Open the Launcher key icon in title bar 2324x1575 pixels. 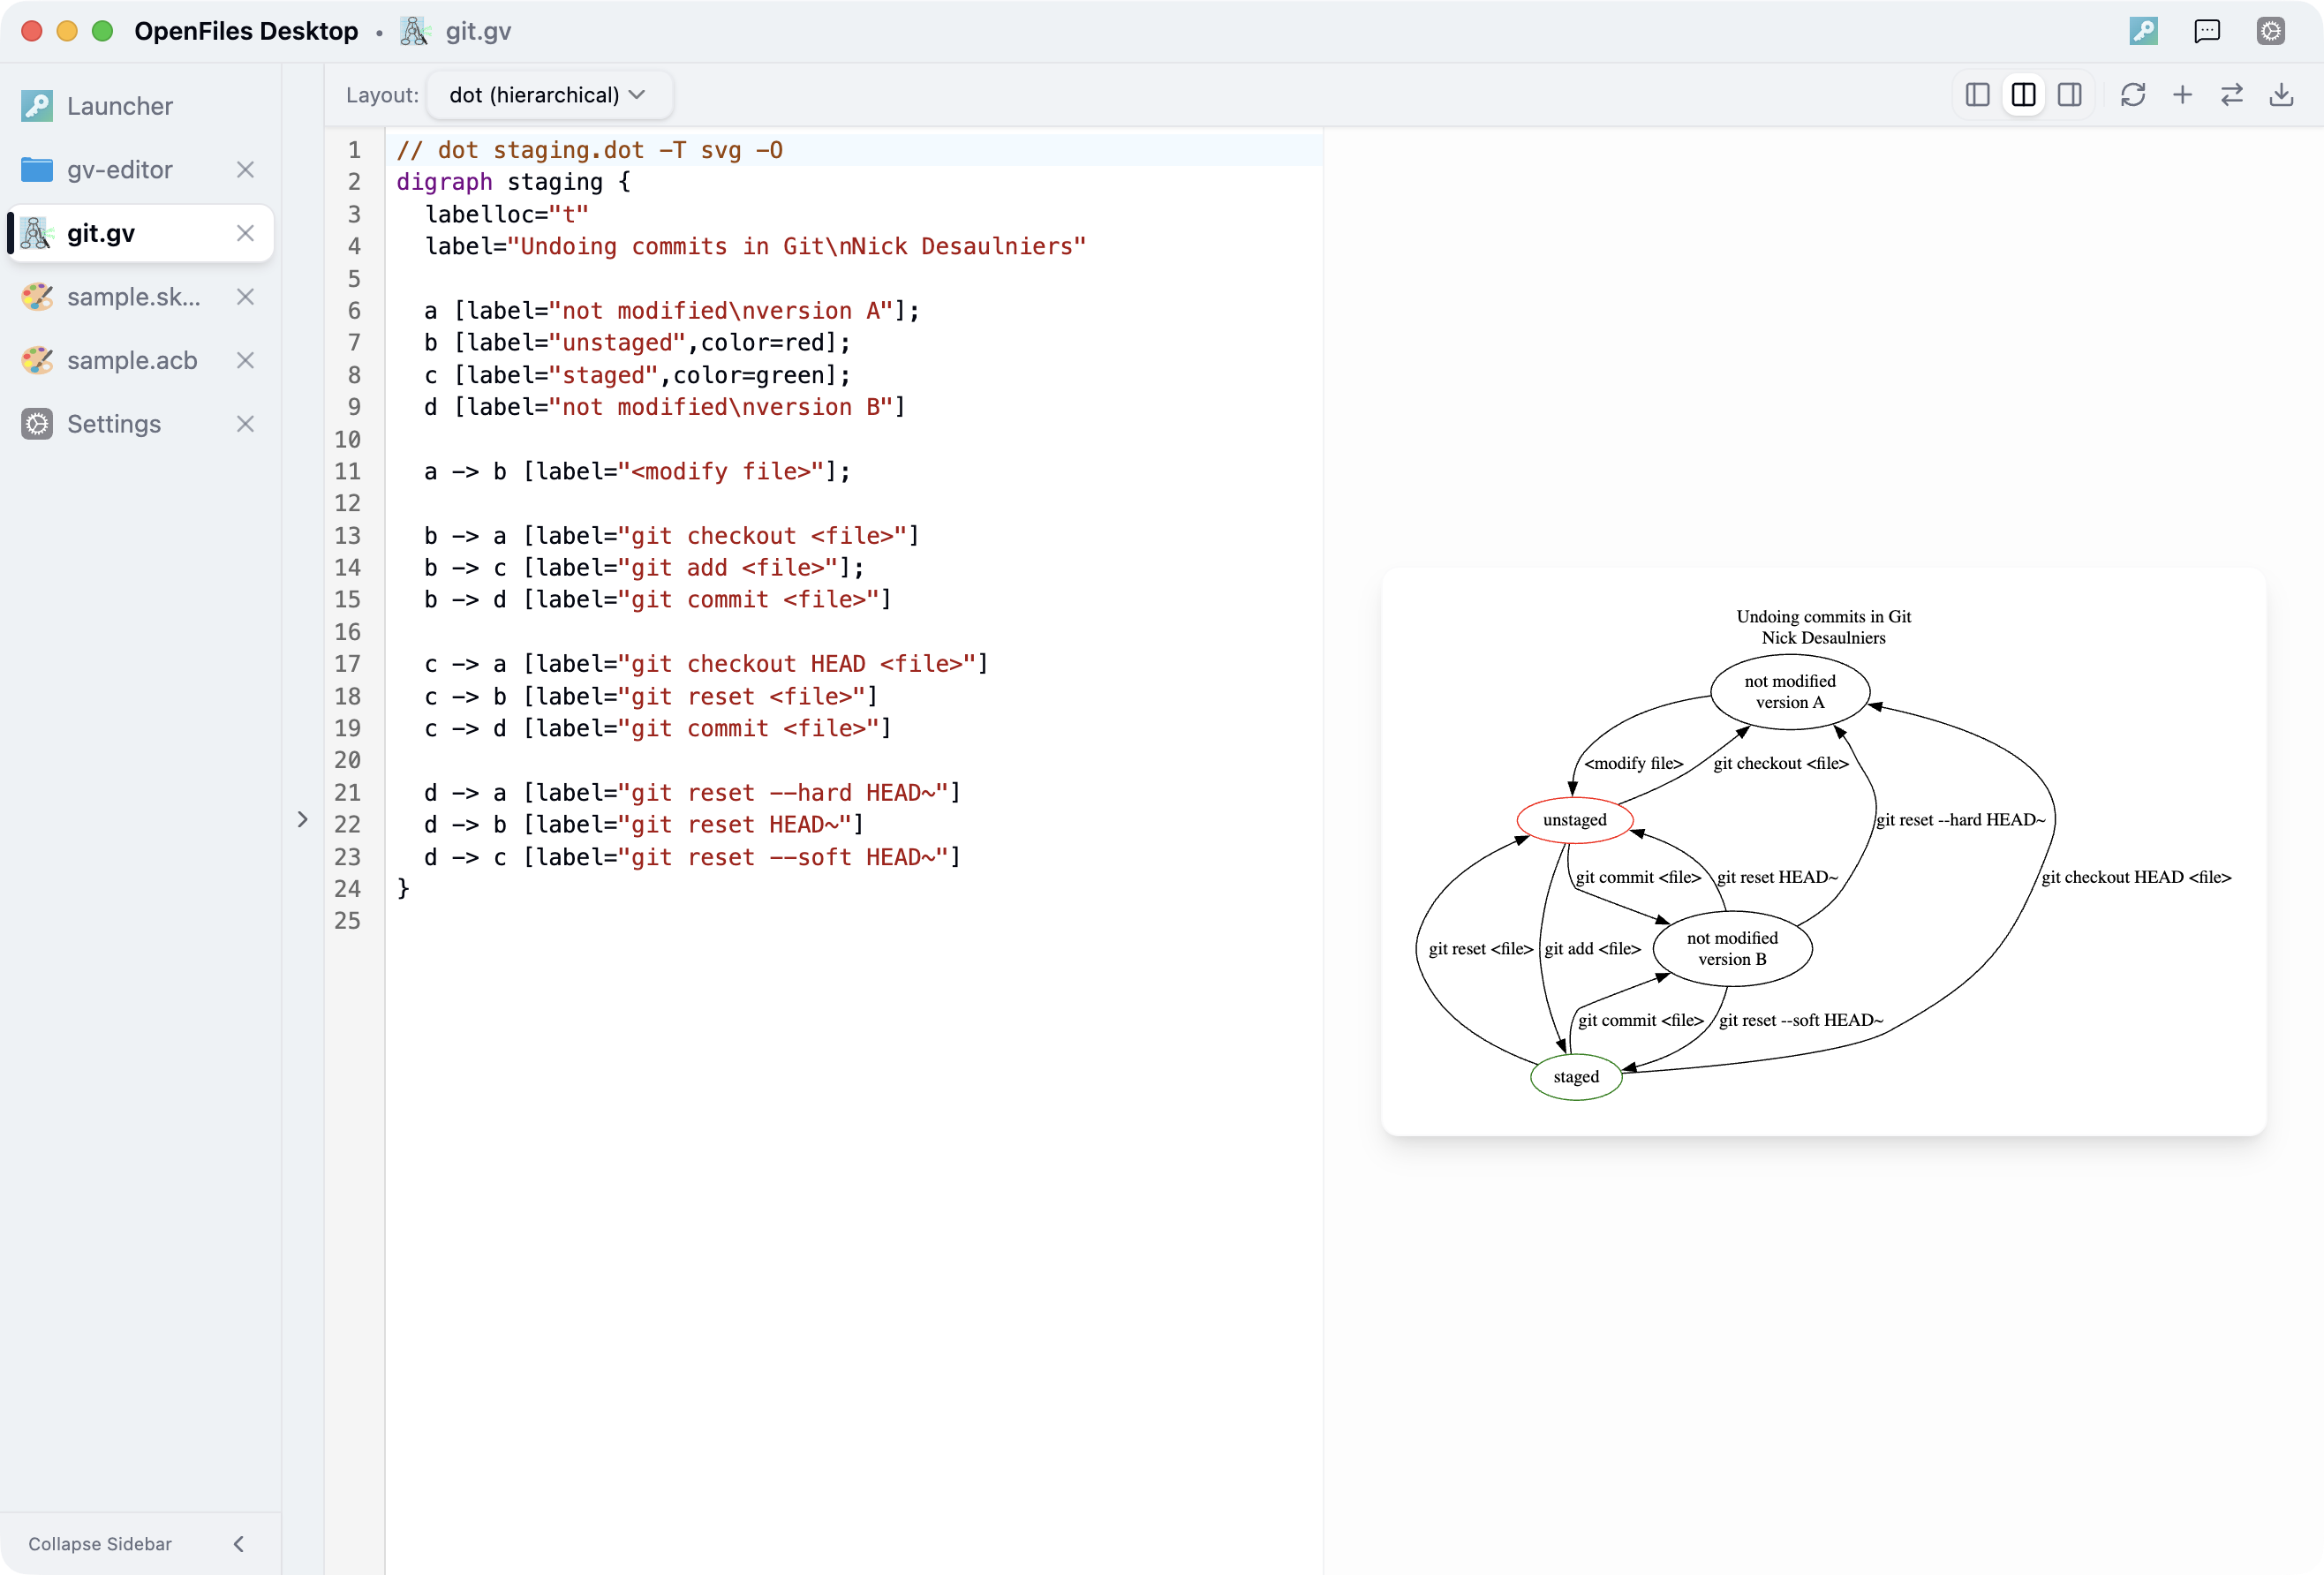(x=2143, y=31)
